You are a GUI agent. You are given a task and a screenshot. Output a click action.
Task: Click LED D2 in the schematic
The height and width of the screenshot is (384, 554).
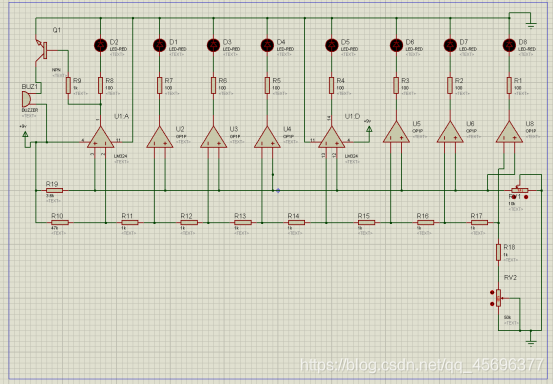click(101, 45)
